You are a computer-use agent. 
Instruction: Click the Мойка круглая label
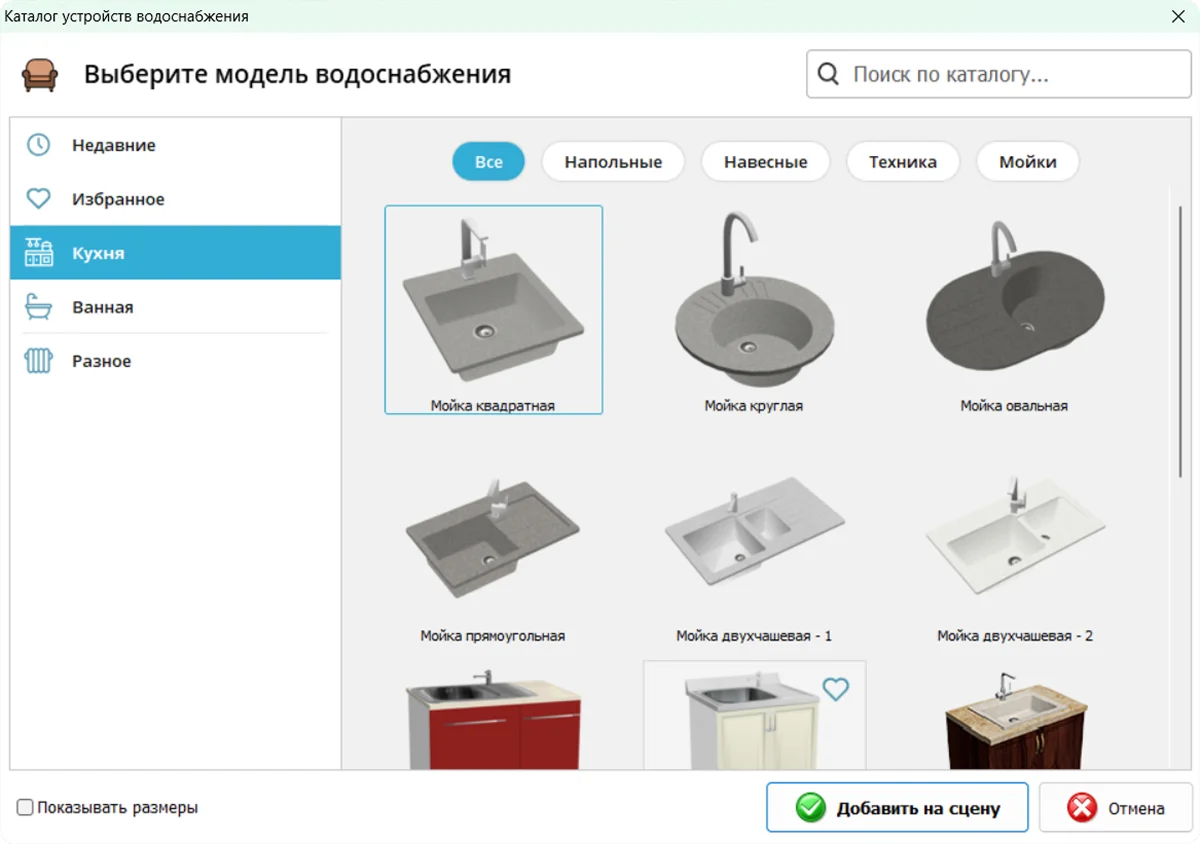[754, 406]
